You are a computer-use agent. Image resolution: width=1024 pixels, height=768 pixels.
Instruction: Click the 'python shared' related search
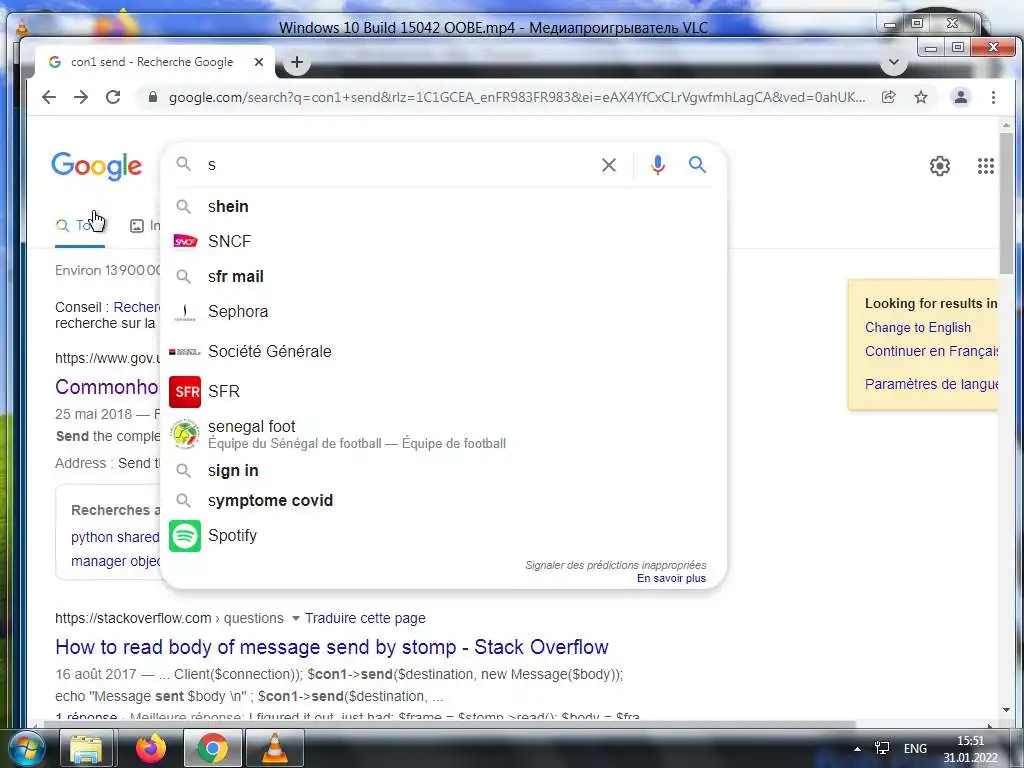coord(115,537)
